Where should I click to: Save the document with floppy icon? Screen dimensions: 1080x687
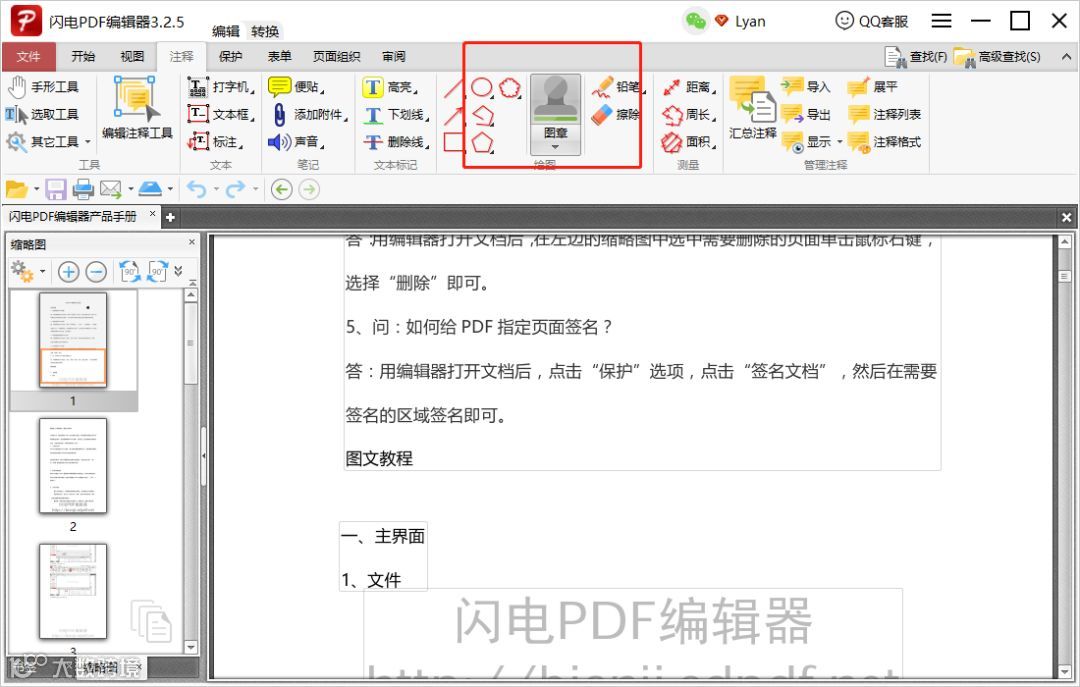point(56,189)
